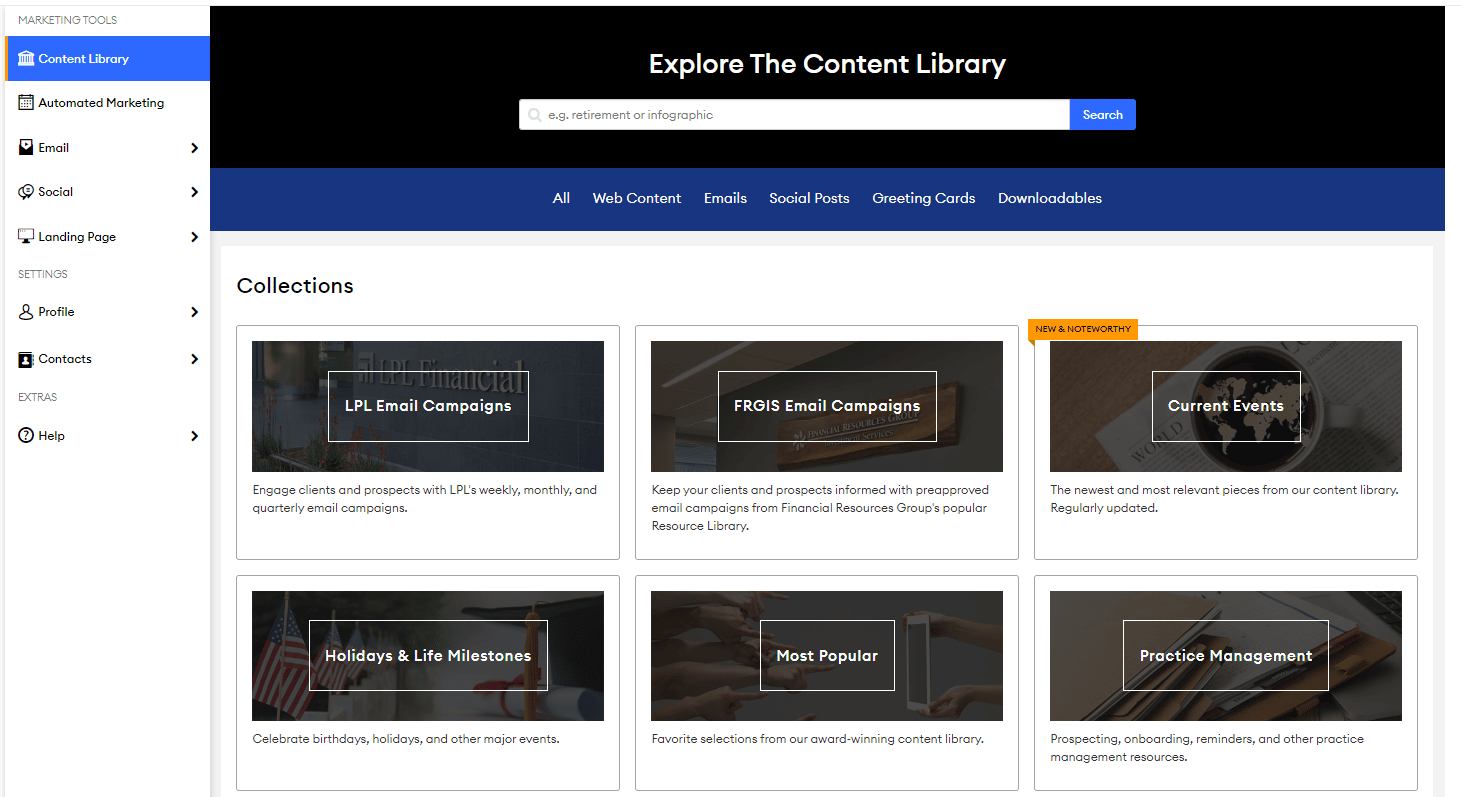Image resolution: width=1461 pixels, height=797 pixels.
Task: Open Content Library in the sidebar
Action: coord(107,59)
